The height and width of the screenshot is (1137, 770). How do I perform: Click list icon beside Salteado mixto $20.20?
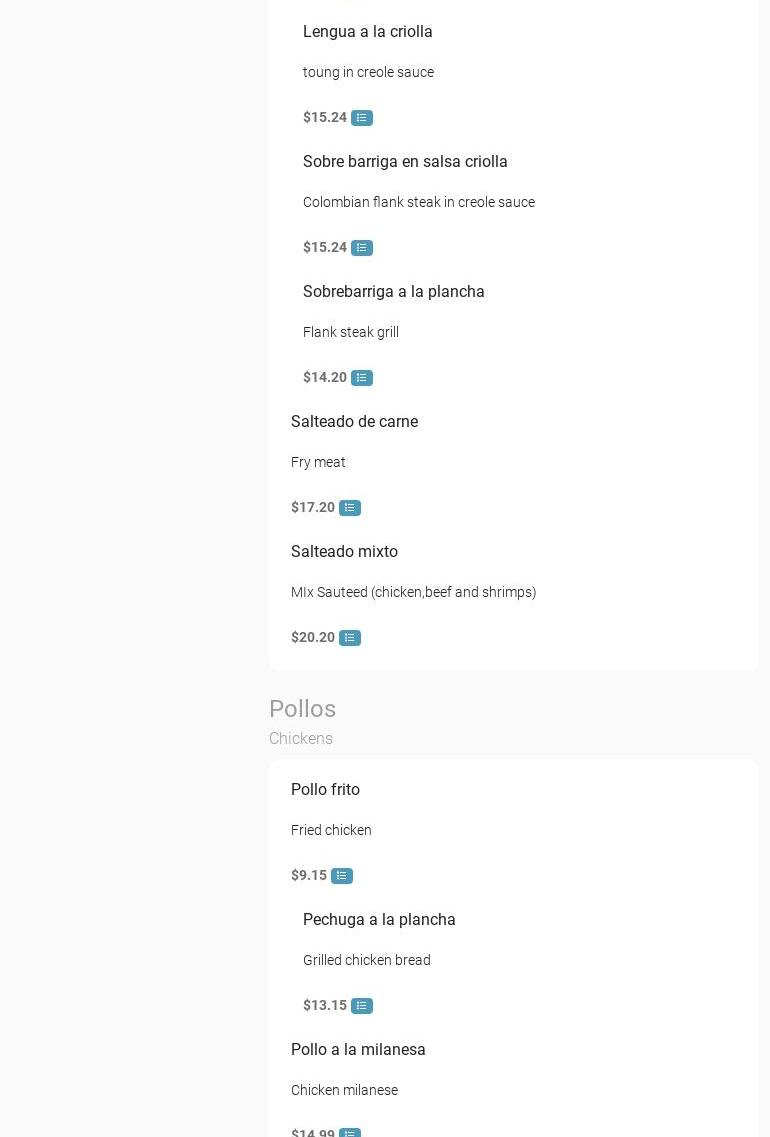350,638
